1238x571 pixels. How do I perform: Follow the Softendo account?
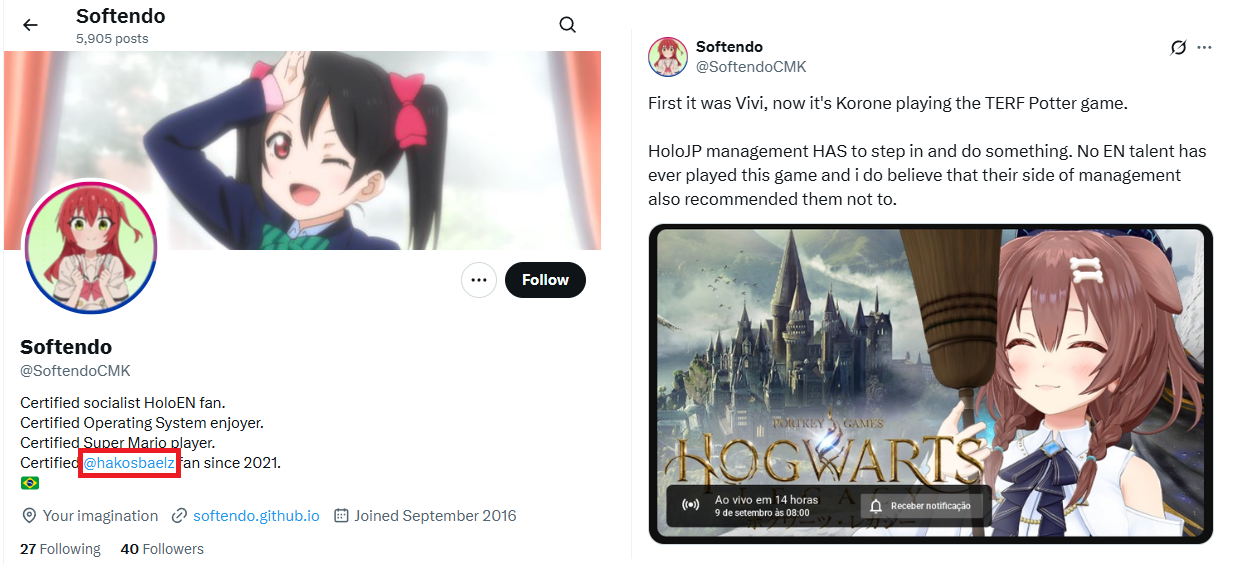(545, 280)
